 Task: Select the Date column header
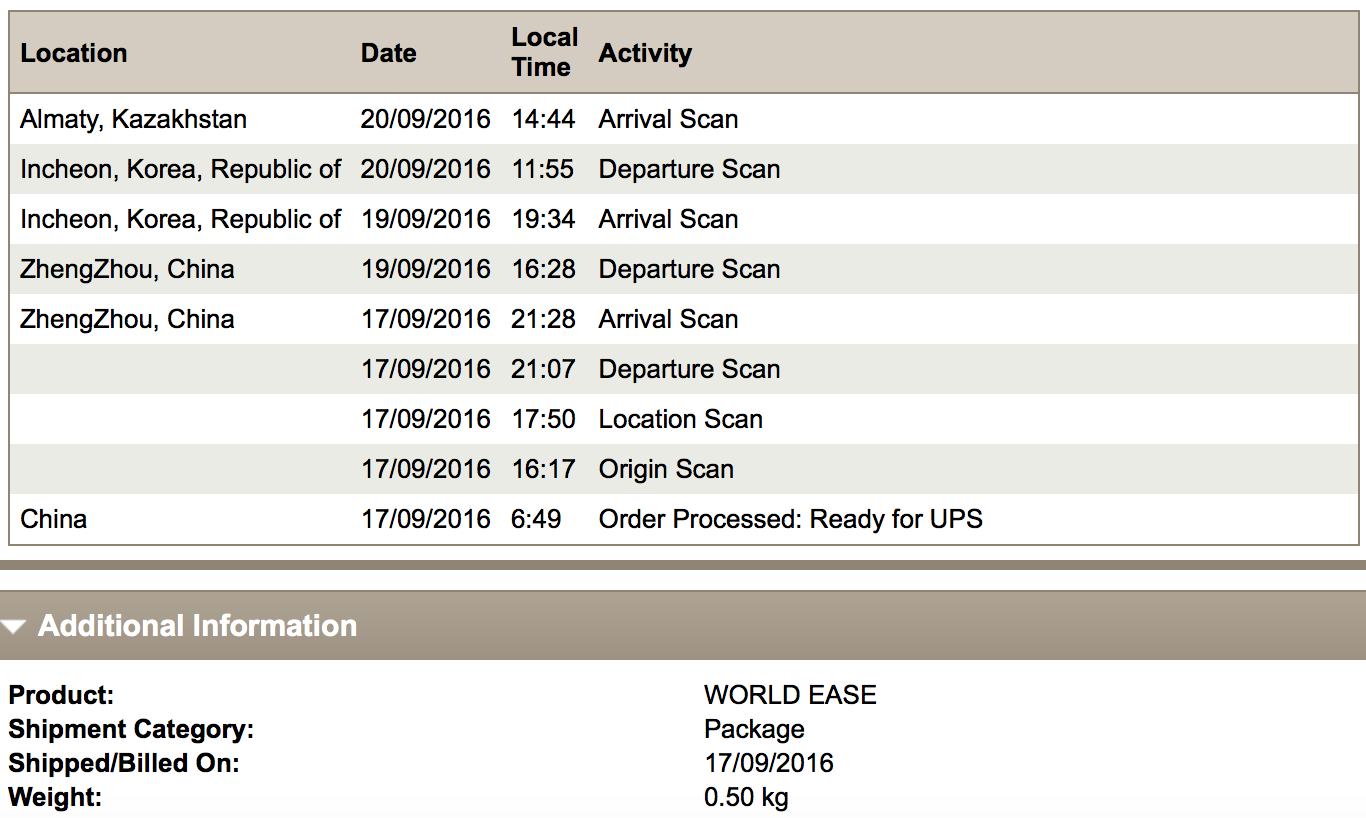click(x=389, y=53)
